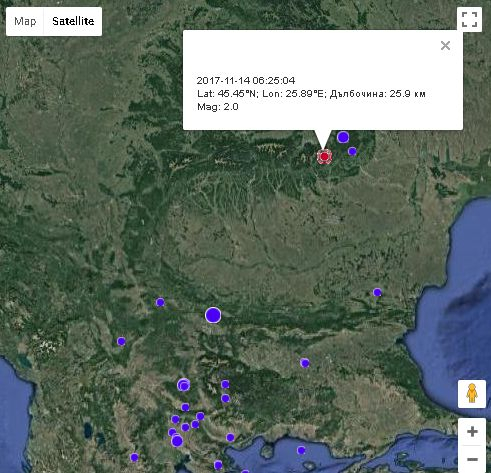Screen dimensions: 491x473
Task: Click the largest blue earthquake marker
Action: click(213, 315)
